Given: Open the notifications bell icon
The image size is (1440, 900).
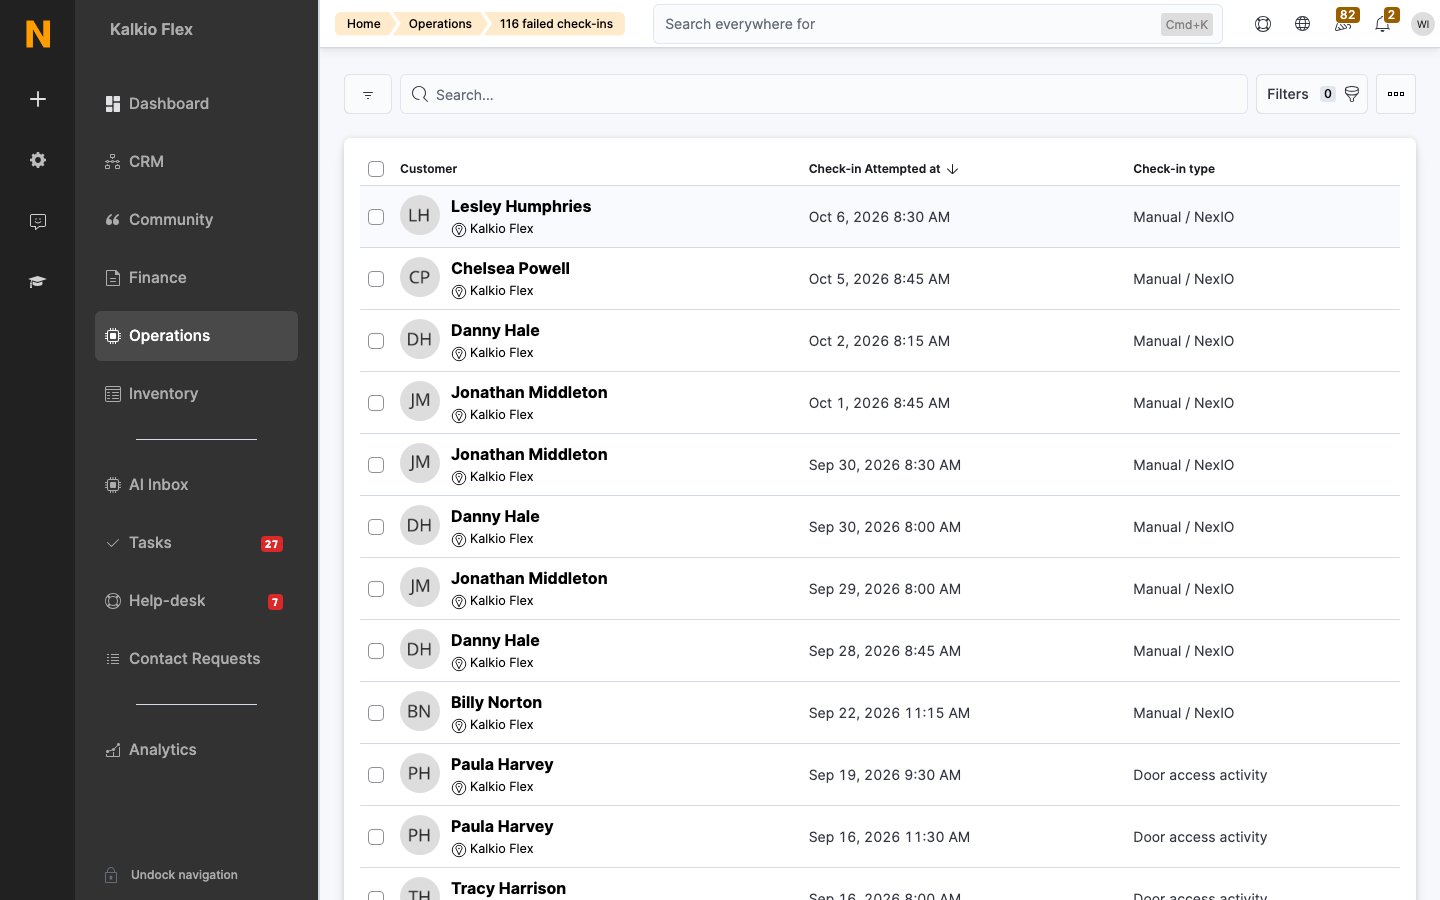Looking at the screenshot, I should pos(1383,22).
